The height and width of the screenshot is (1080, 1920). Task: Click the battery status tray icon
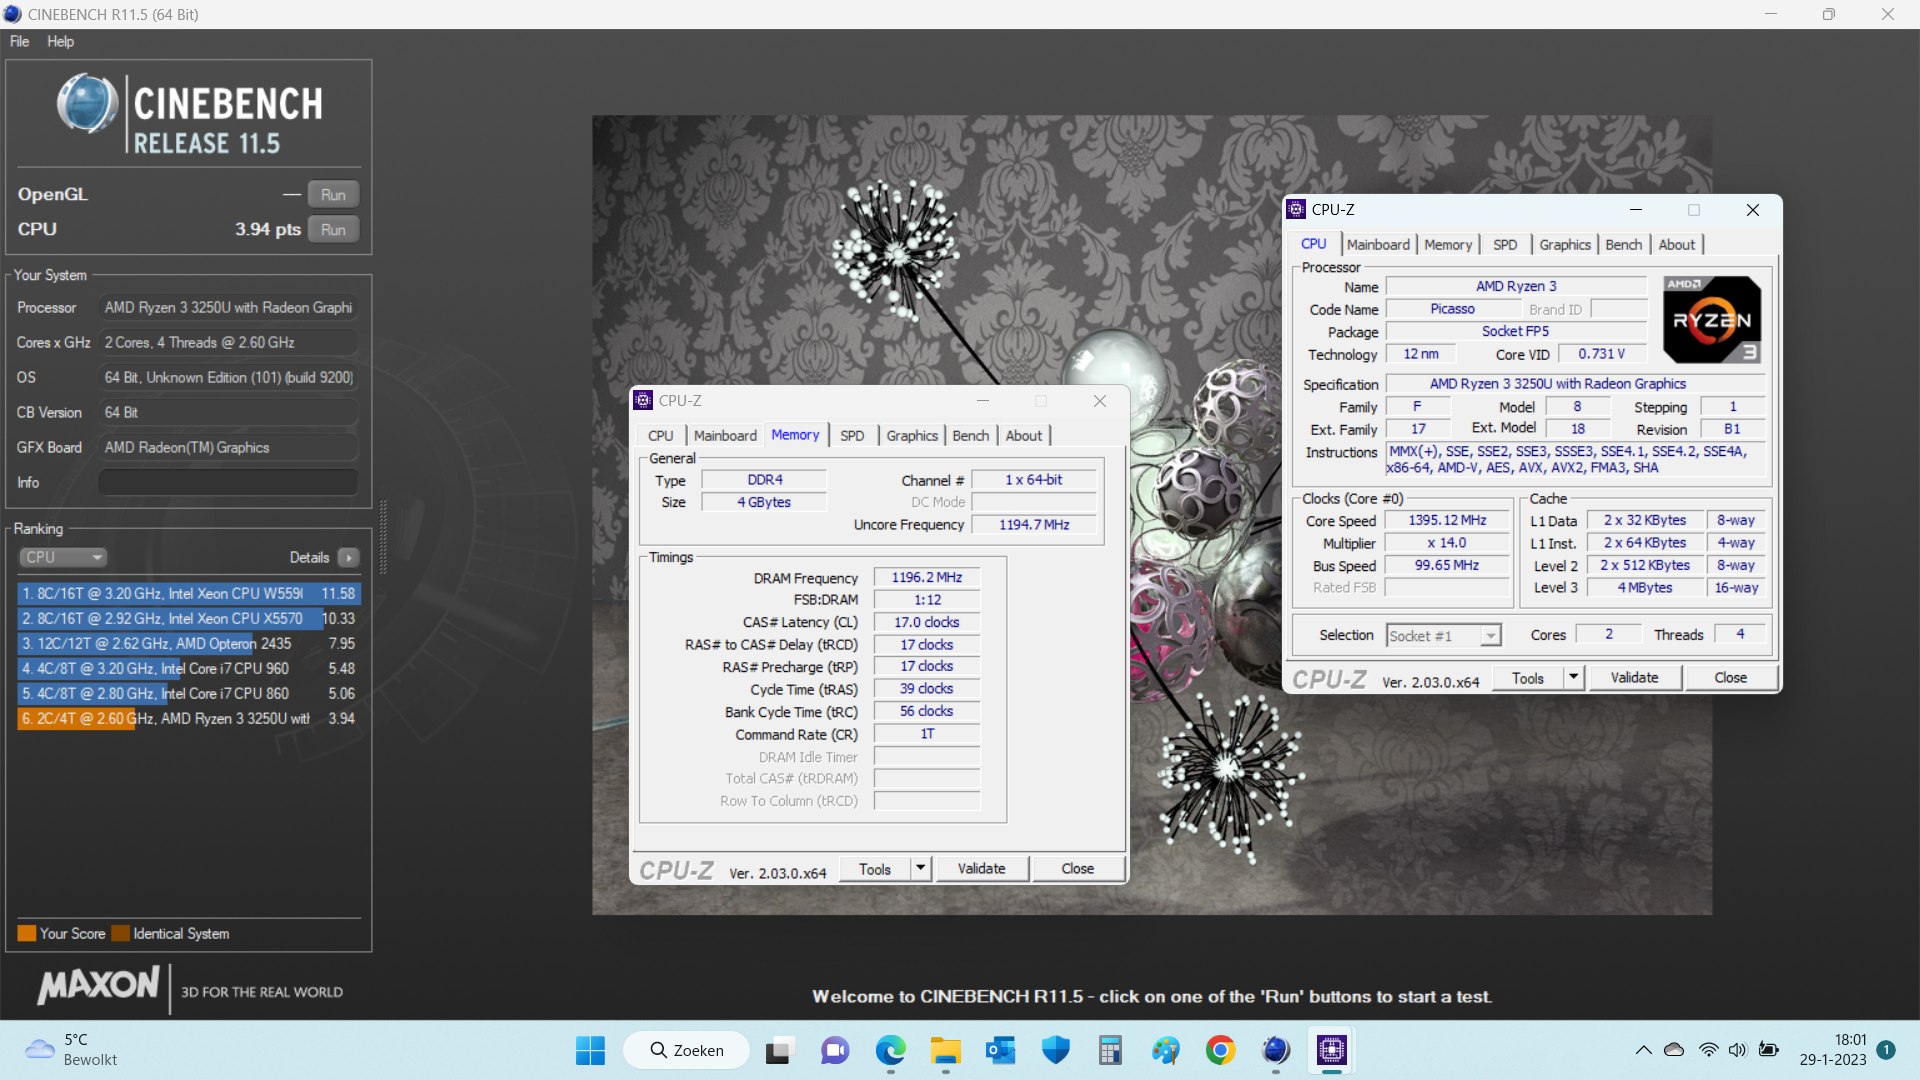(x=1769, y=1050)
